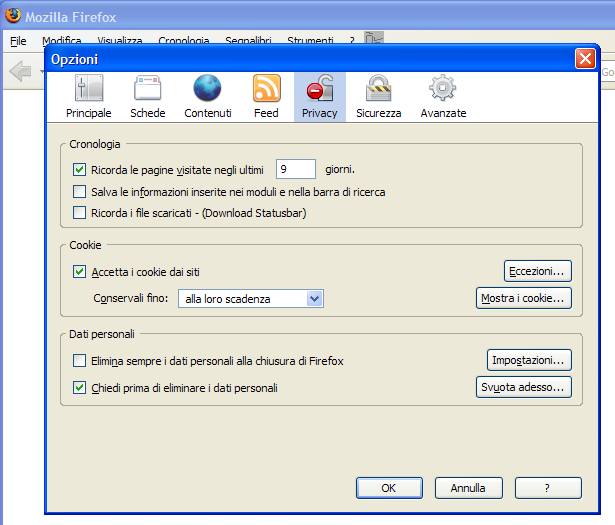Open the Segnalibri menu
The image size is (615, 525).
pyautogui.click(x=248, y=40)
